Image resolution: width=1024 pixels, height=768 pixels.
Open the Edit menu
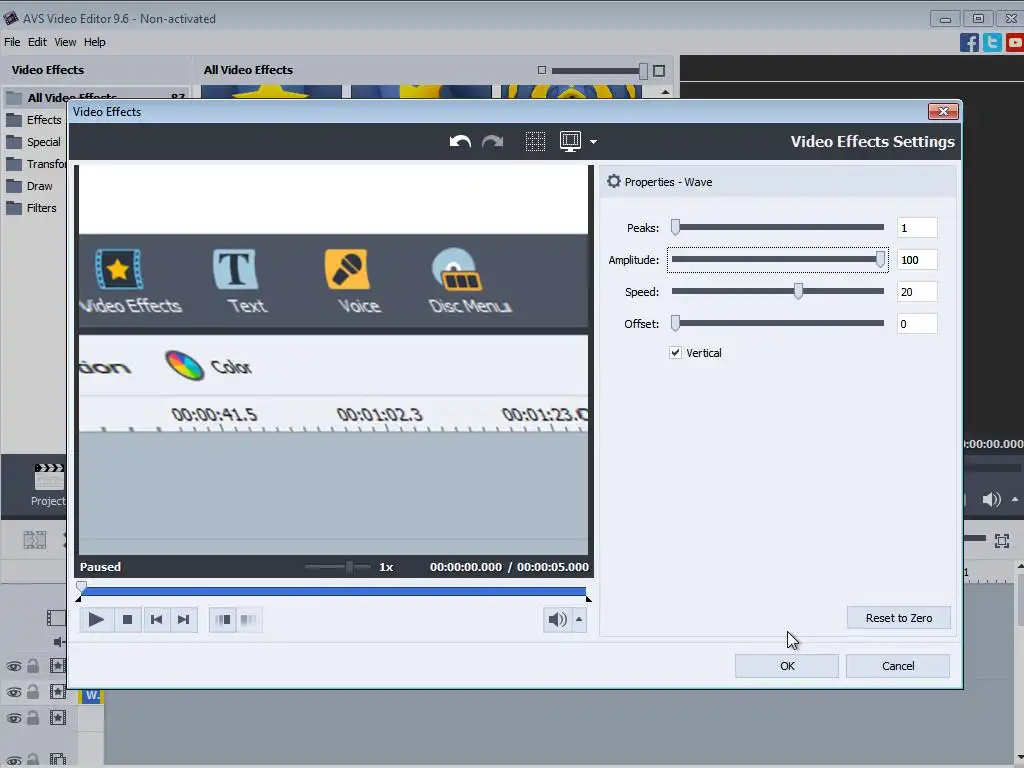(x=37, y=42)
